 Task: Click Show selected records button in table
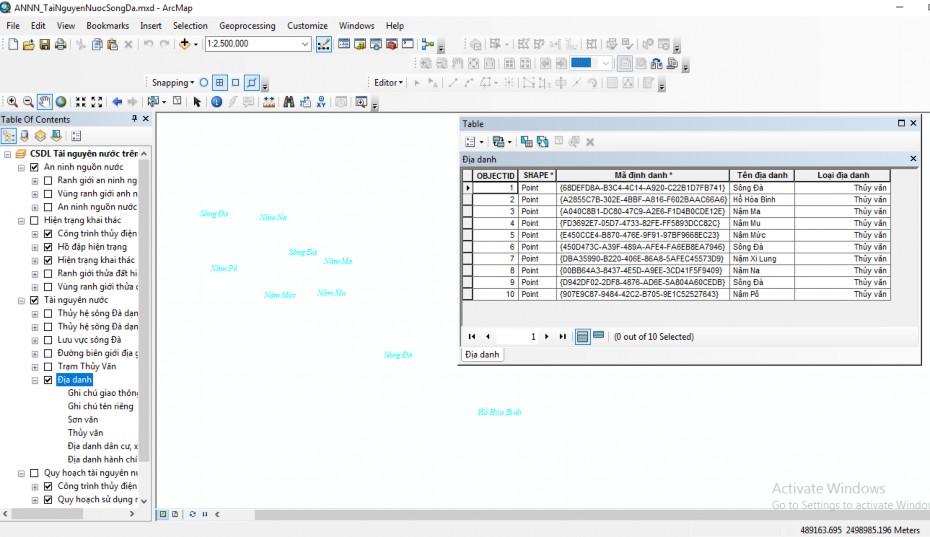point(598,336)
